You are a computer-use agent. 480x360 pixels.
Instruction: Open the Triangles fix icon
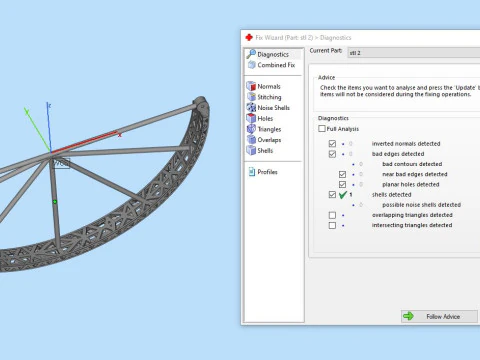[251, 129]
